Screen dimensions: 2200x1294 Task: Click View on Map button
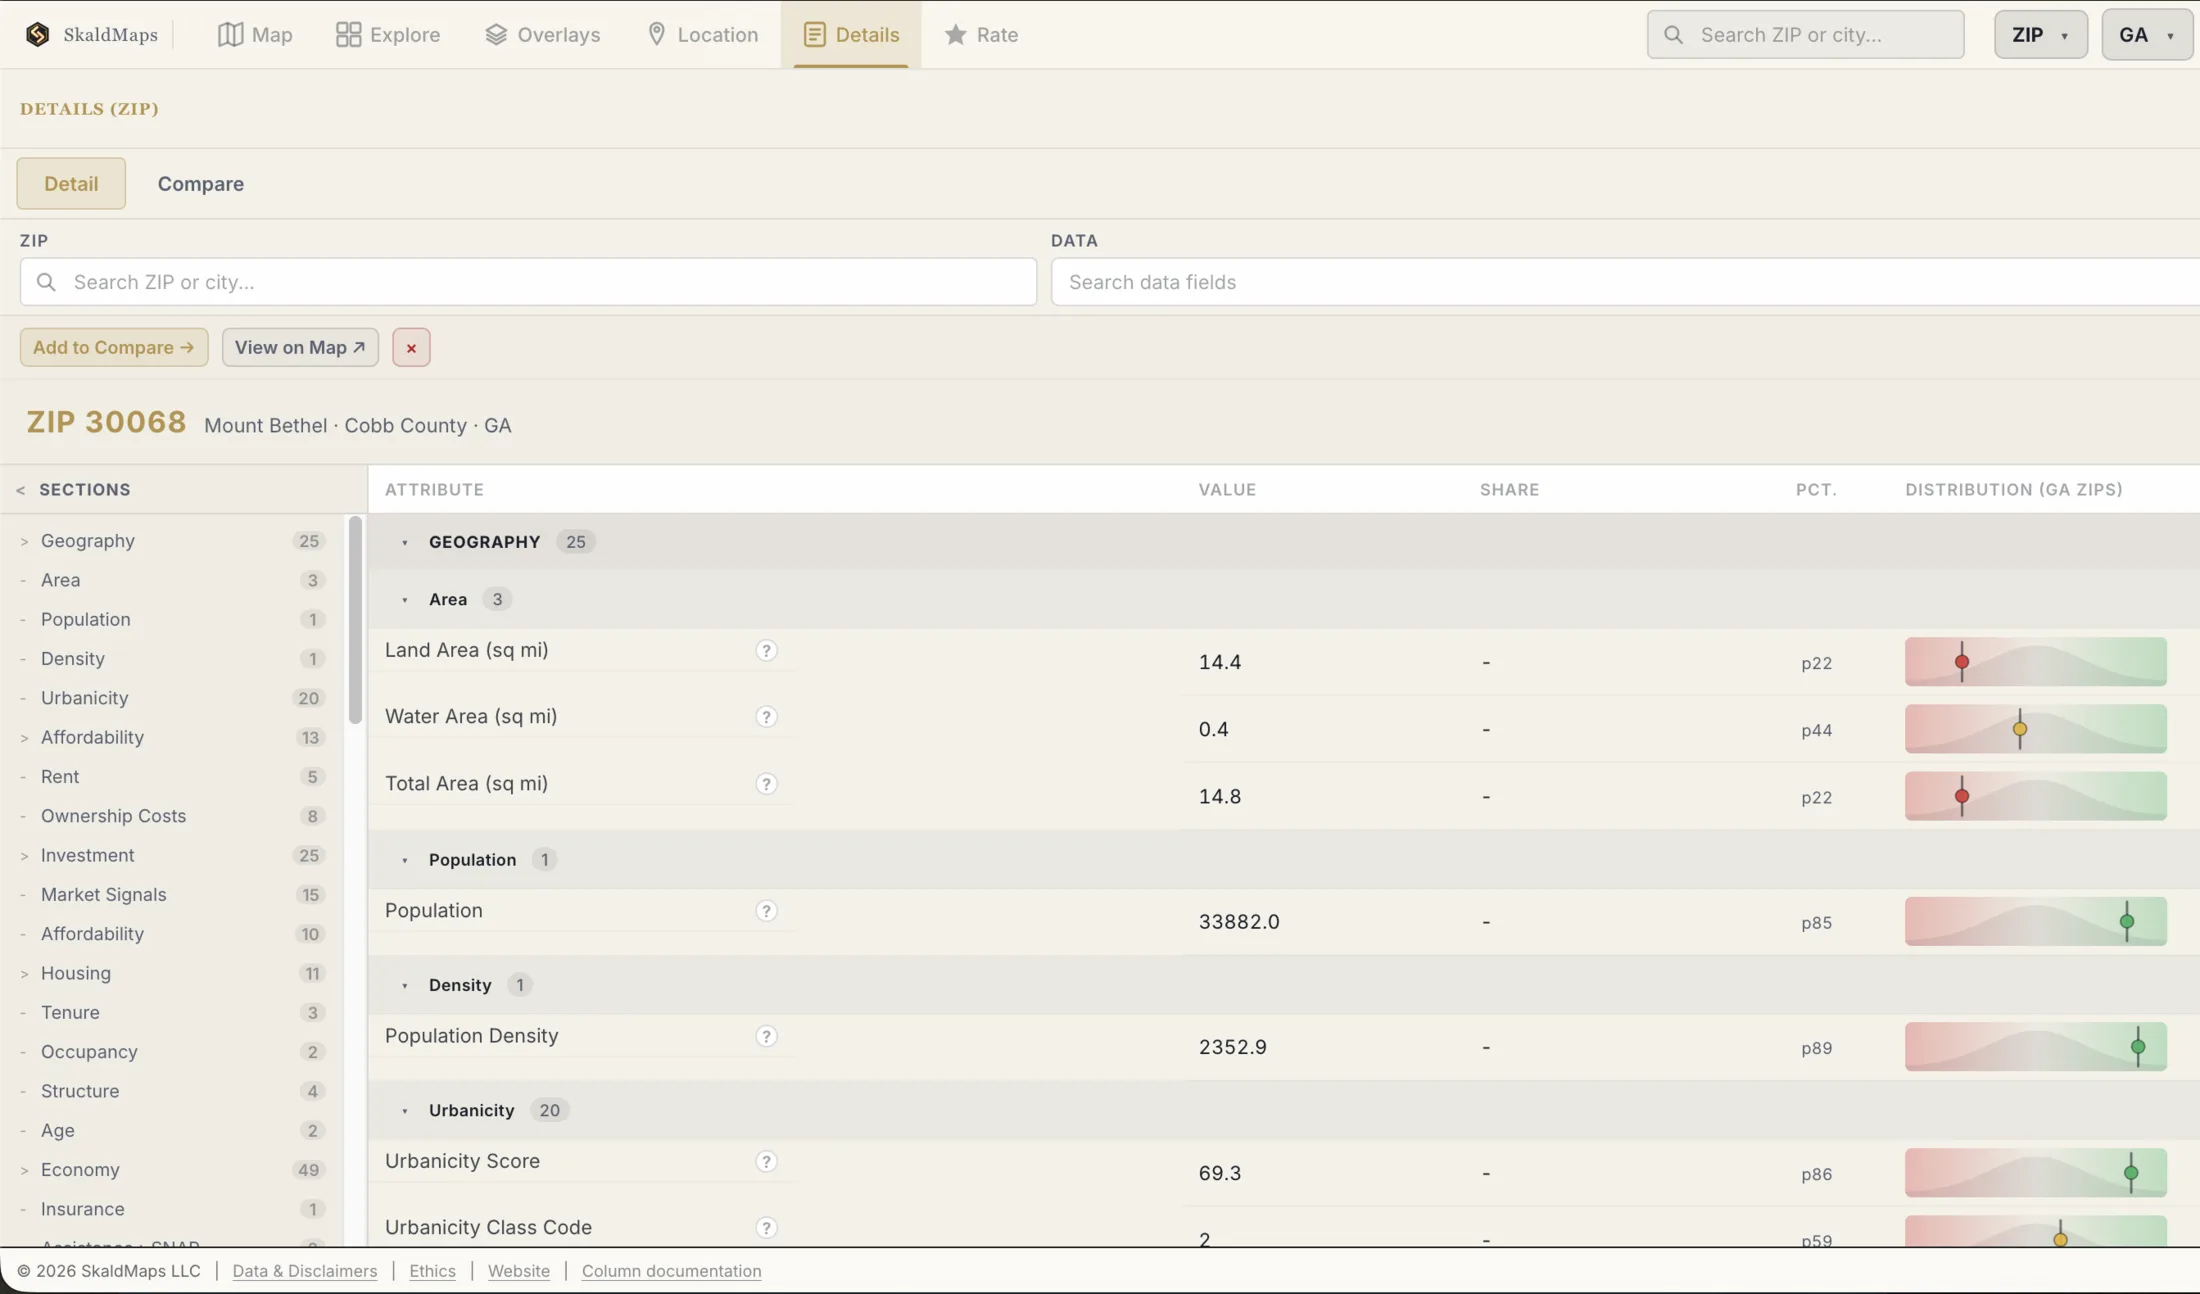coord(300,347)
